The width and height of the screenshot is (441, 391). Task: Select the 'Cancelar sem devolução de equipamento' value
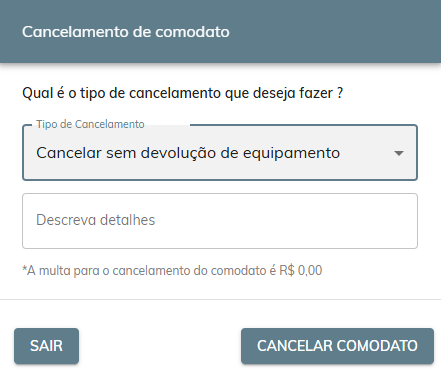click(x=188, y=153)
